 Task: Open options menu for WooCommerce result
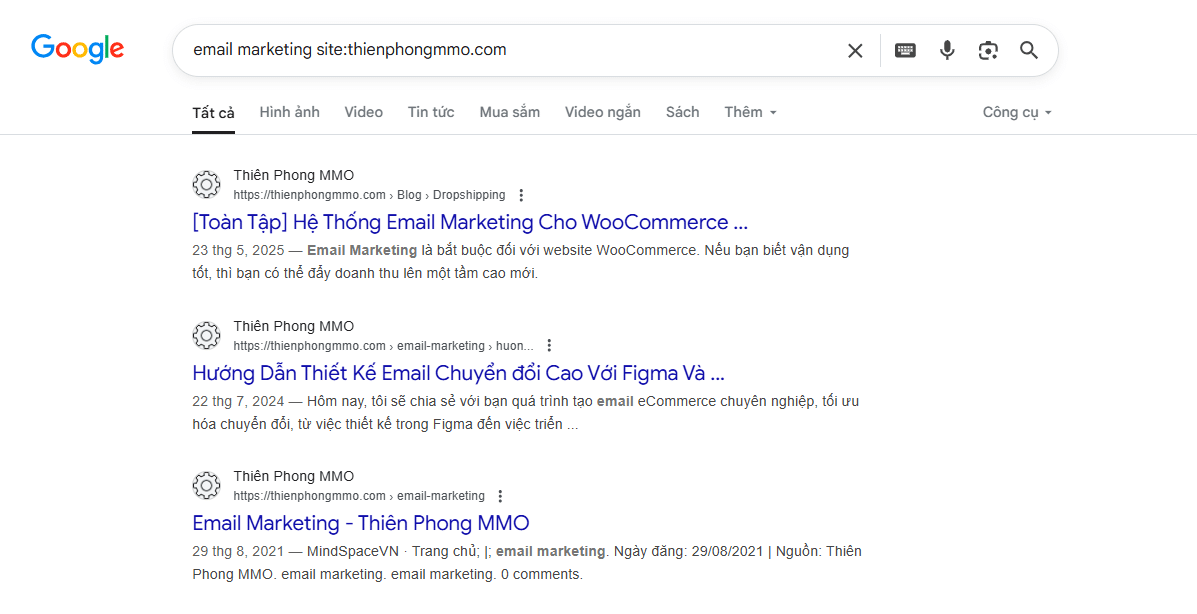click(x=521, y=195)
